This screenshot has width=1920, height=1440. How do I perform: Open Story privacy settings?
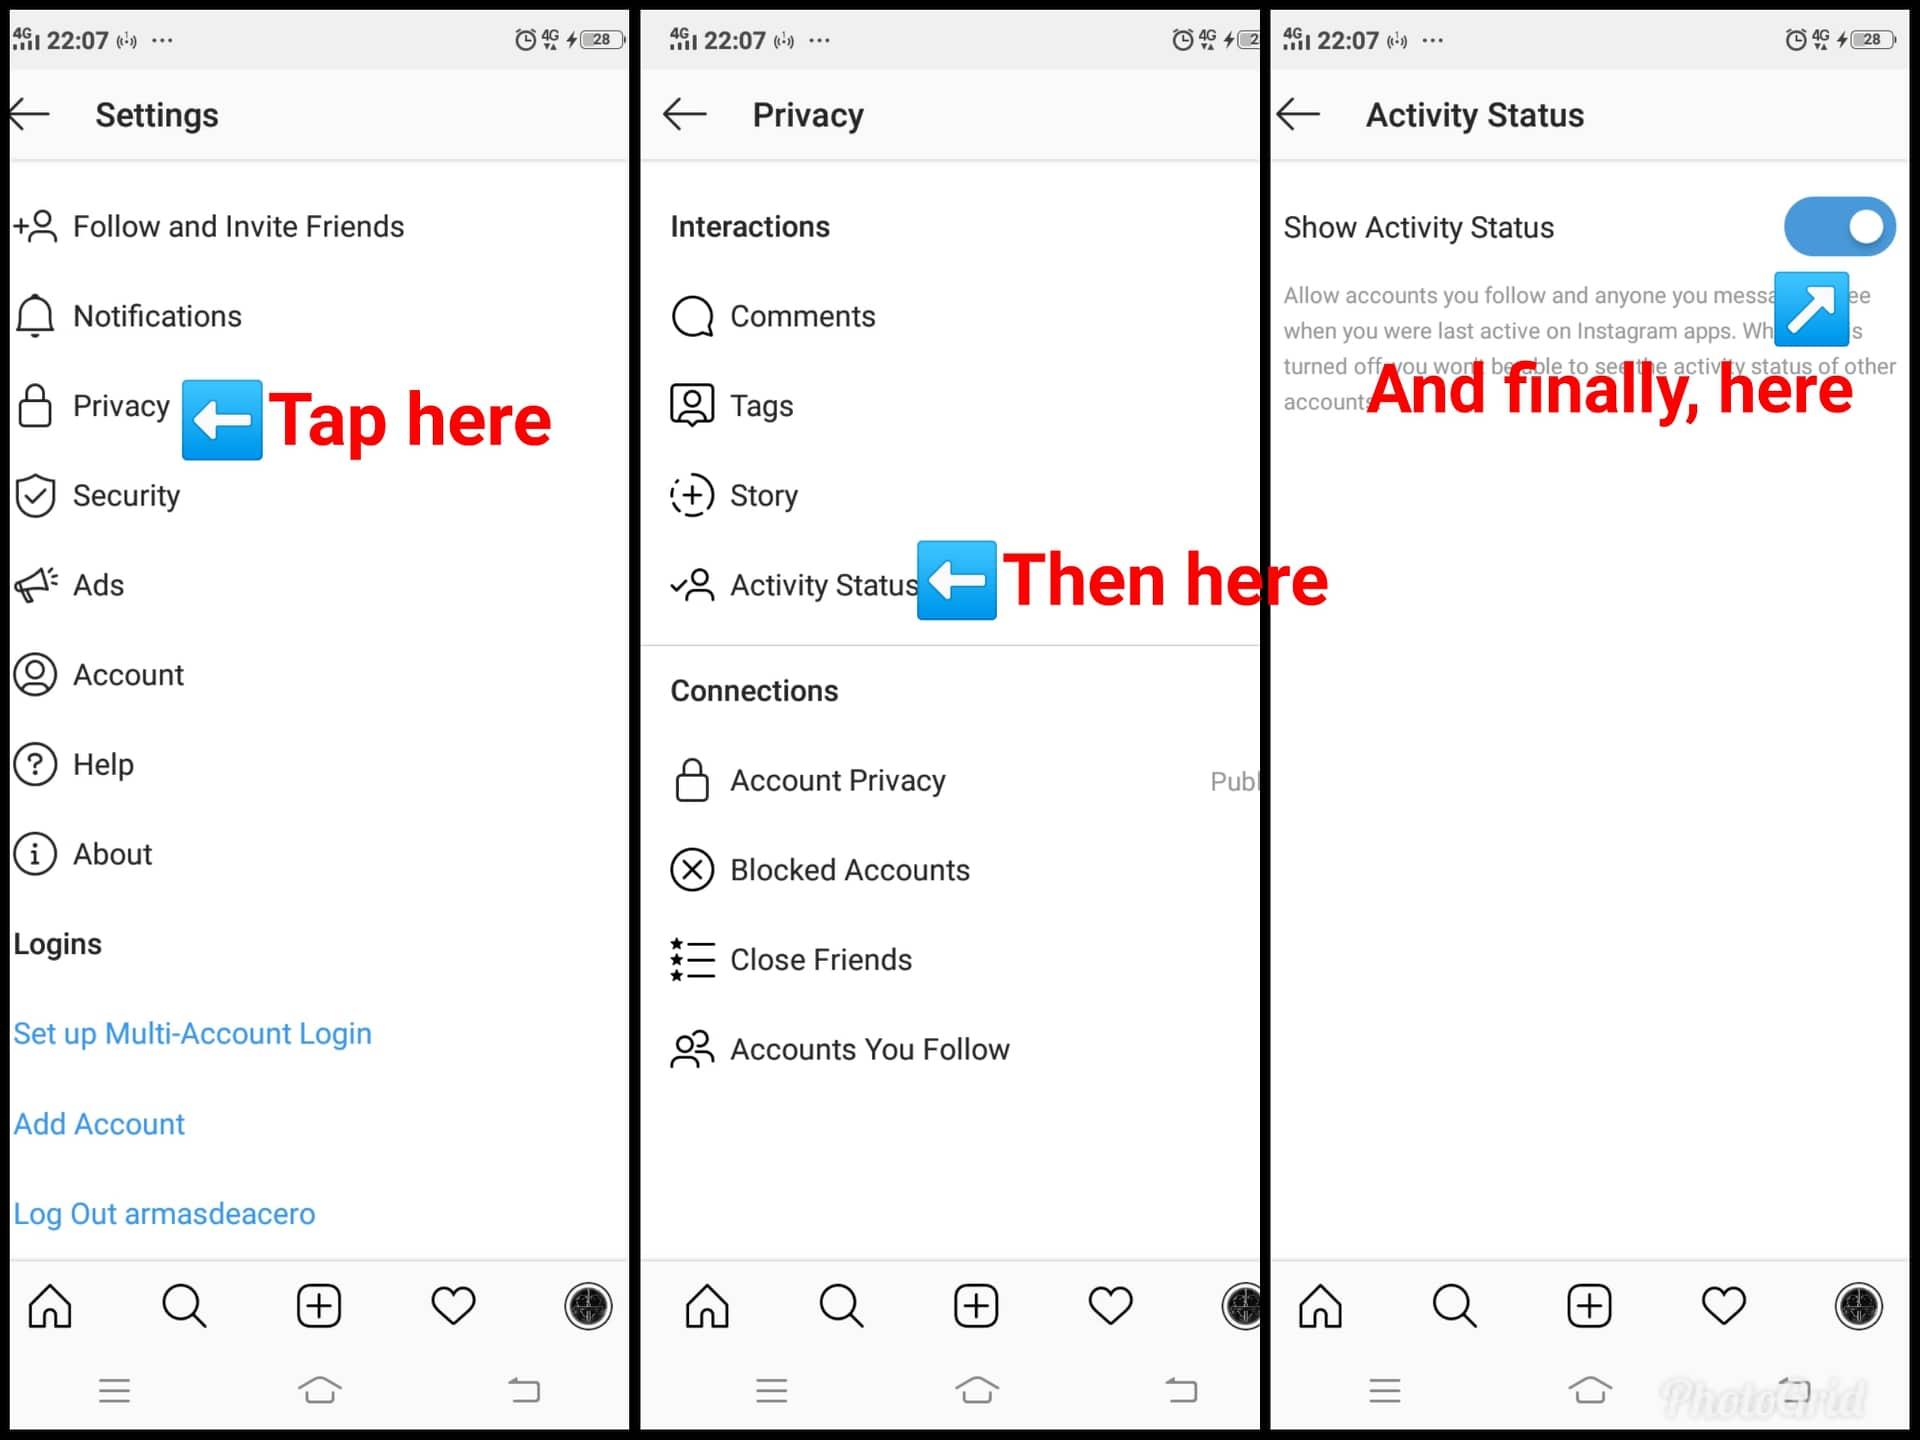coord(760,496)
